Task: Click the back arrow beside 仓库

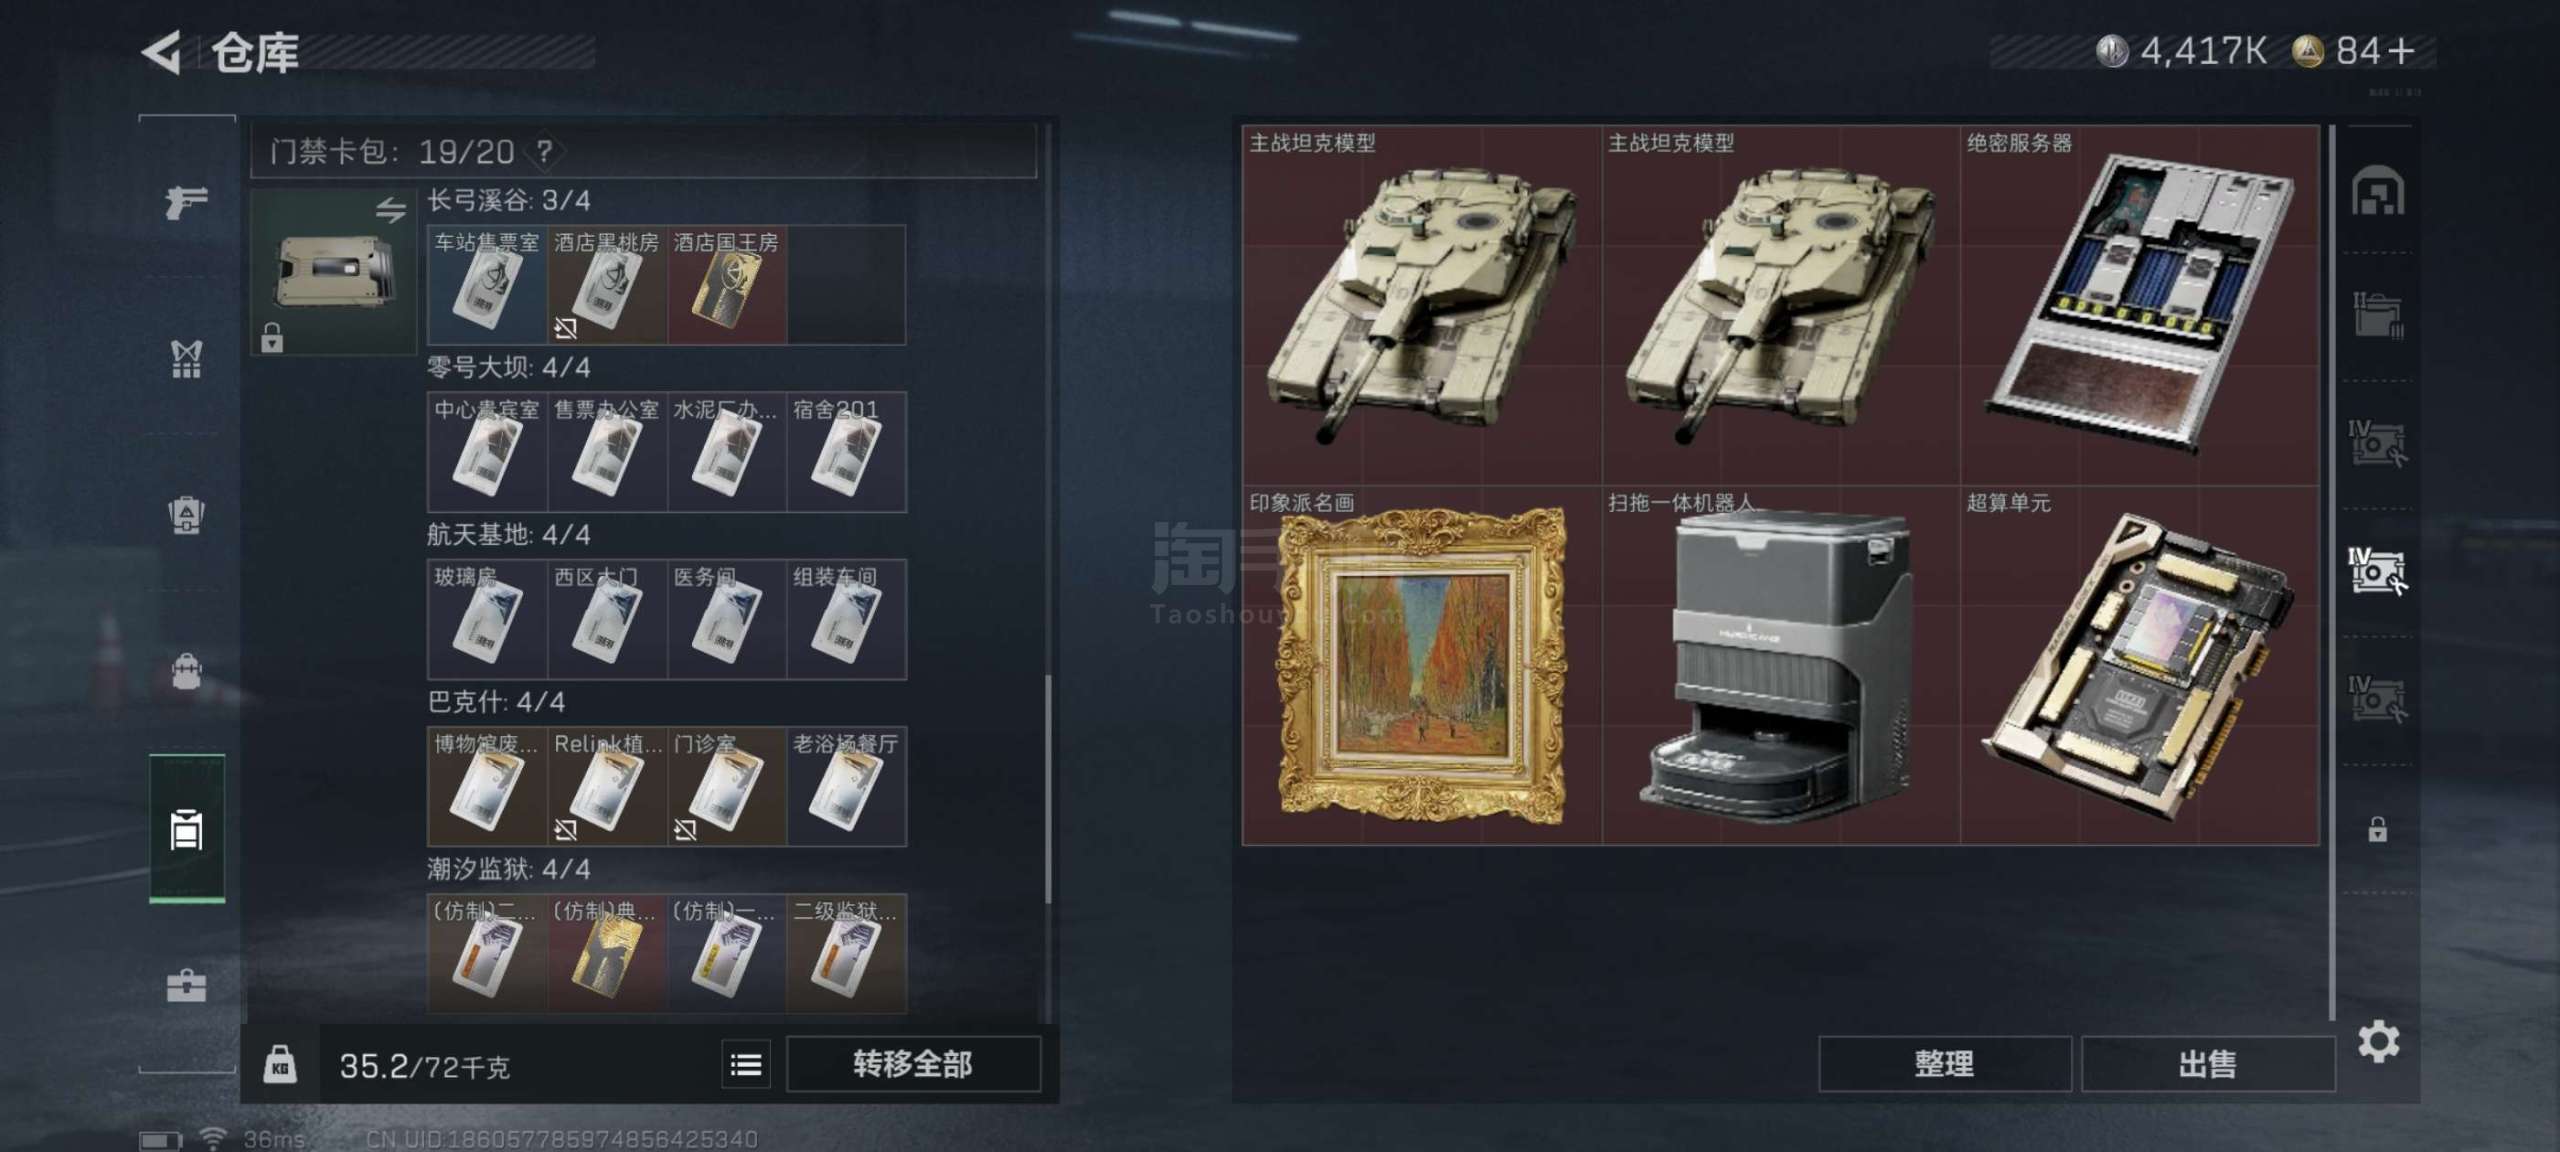Action: 162,52
